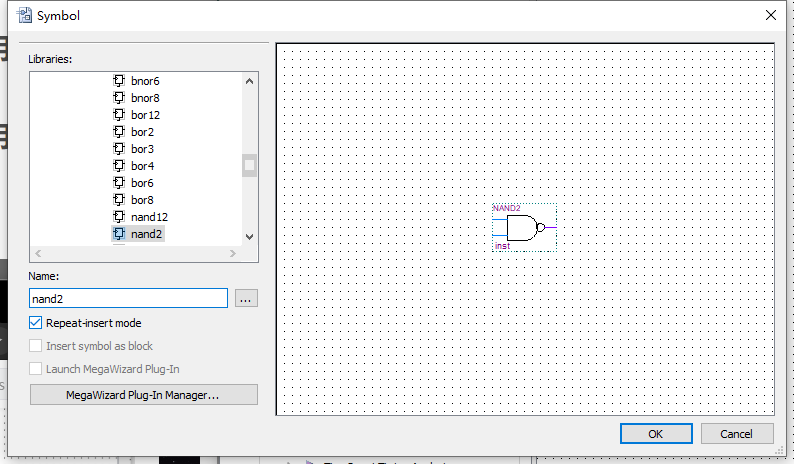Click the Name input field
This screenshot has width=794, height=464.
coord(129,298)
